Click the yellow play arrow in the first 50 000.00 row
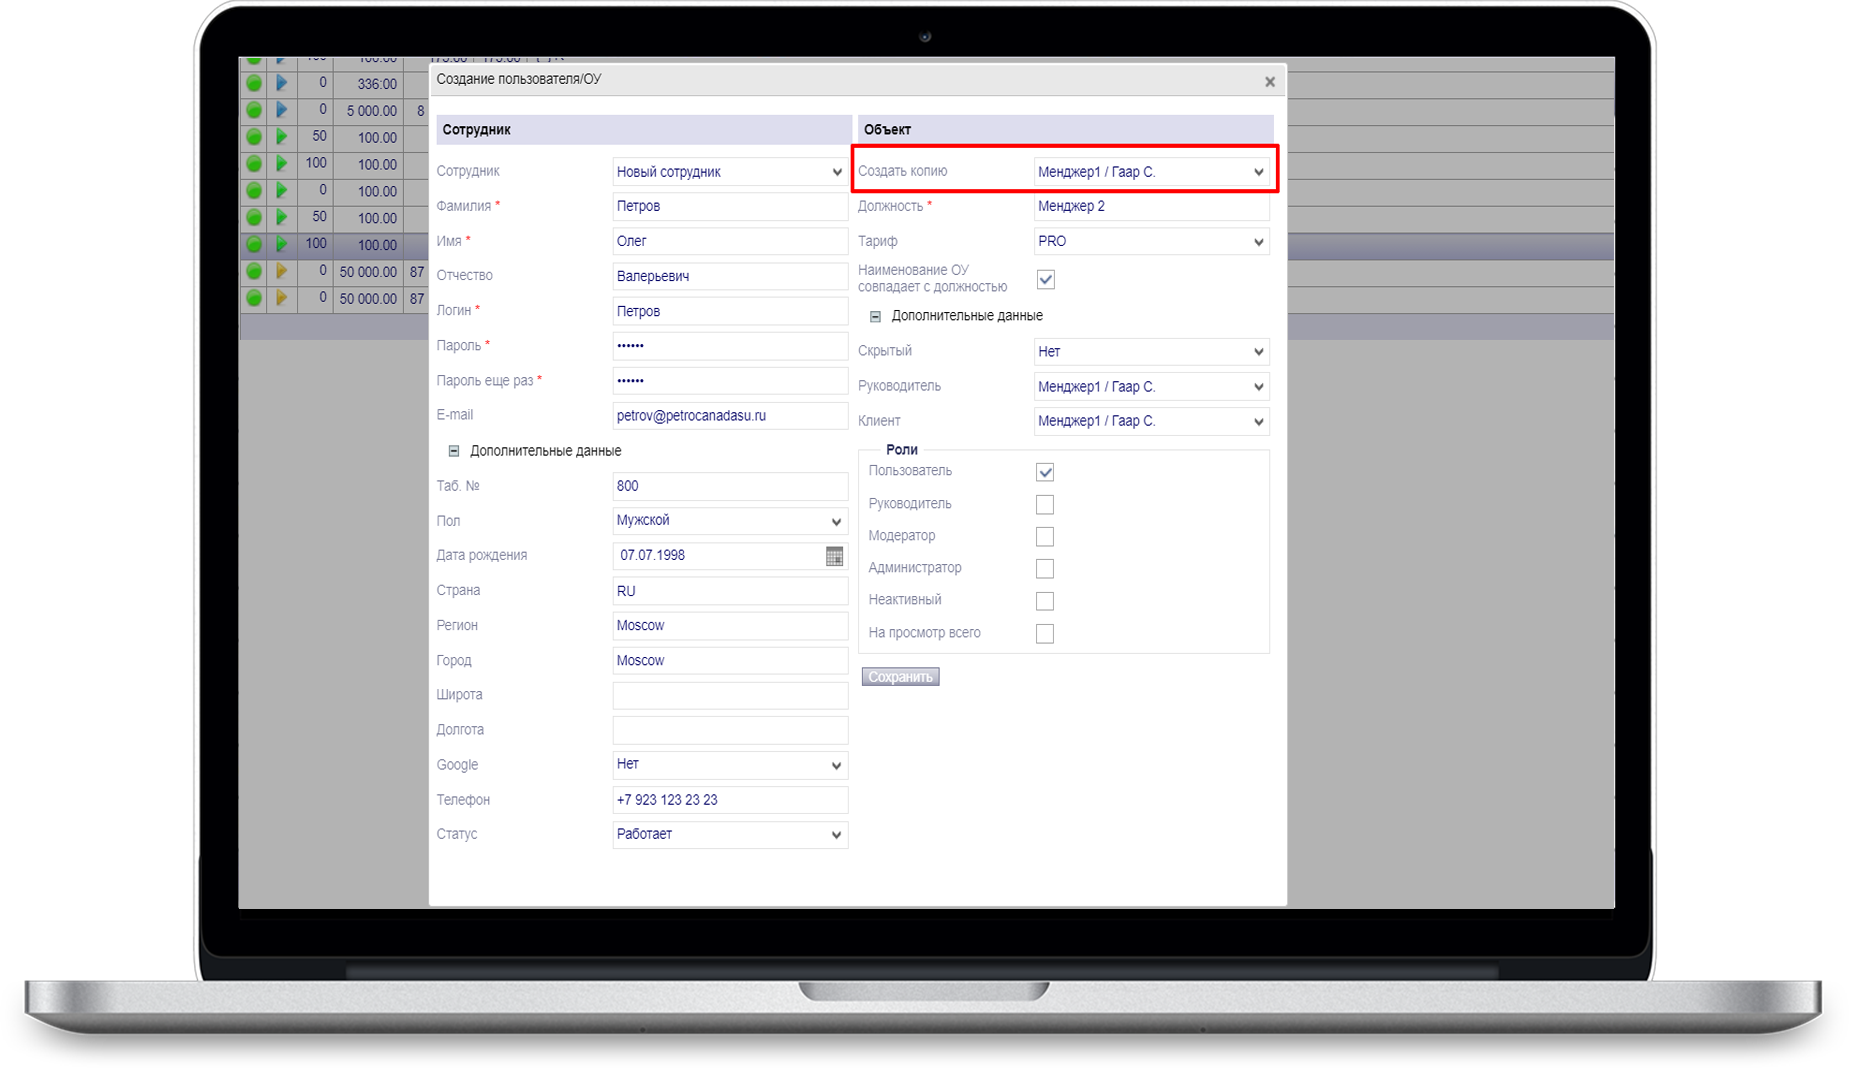1849x1068 pixels. (282, 271)
